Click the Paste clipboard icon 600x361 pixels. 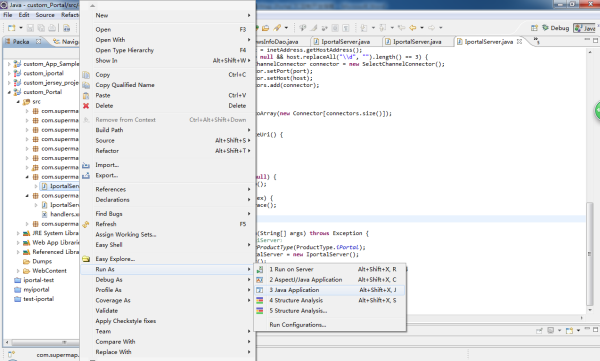point(86,95)
